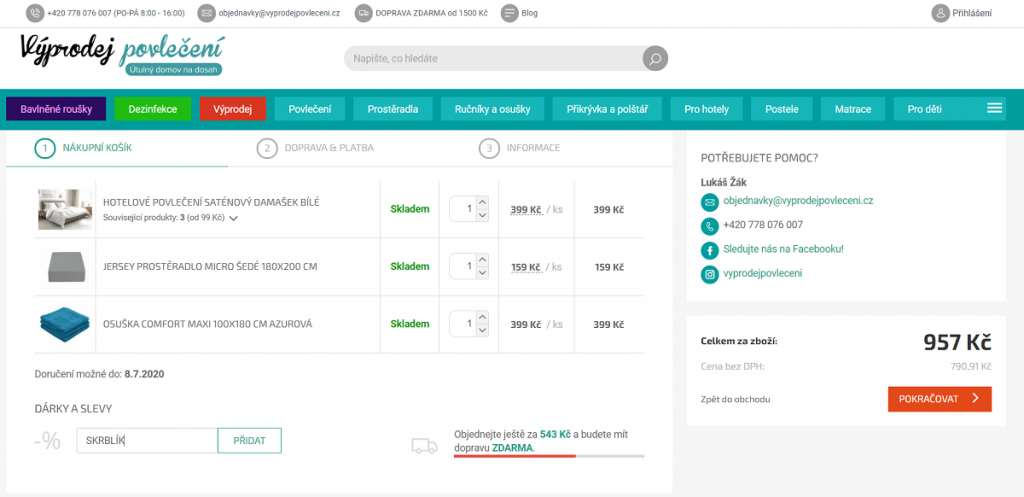Increase quantity of Jersey prostěradlo
This screenshot has height=497, width=1024.
[483, 260]
